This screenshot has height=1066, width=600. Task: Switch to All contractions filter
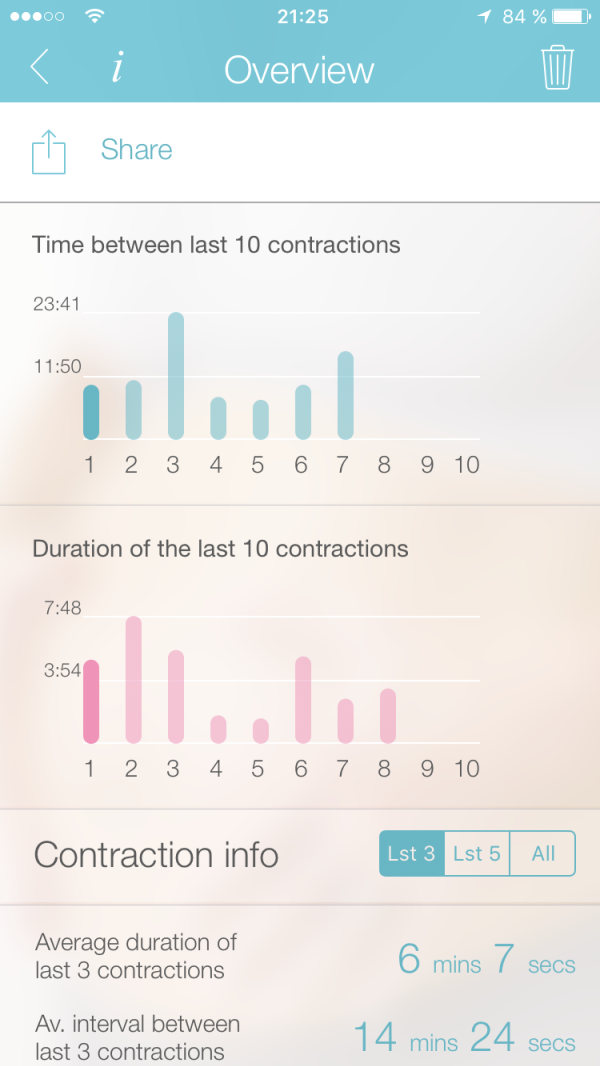(x=543, y=854)
